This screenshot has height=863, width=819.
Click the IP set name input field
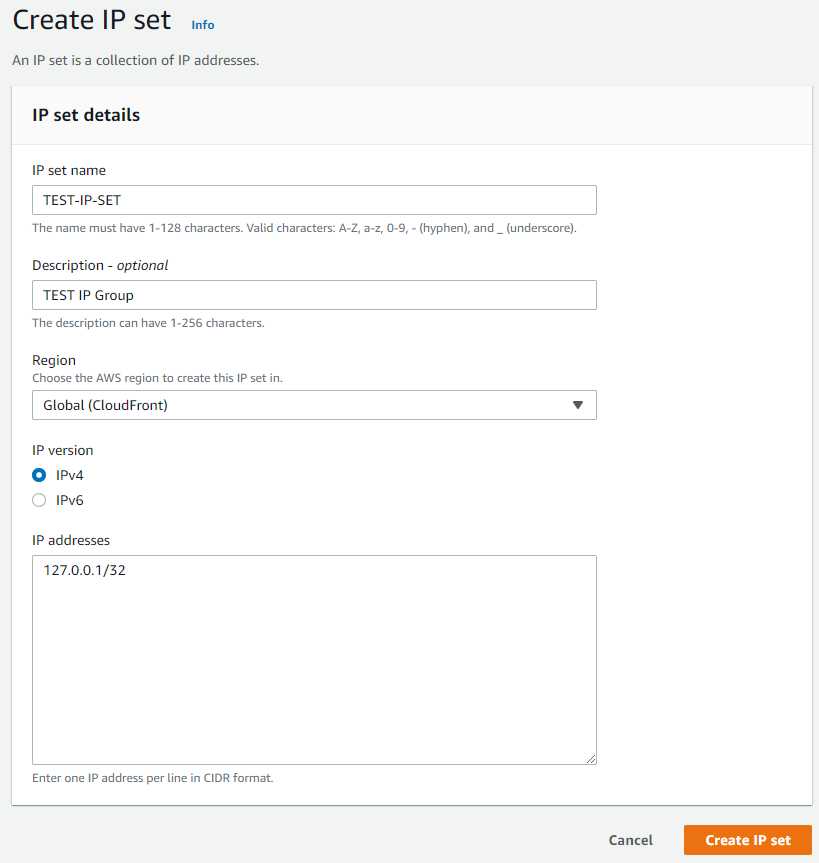tap(314, 200)
